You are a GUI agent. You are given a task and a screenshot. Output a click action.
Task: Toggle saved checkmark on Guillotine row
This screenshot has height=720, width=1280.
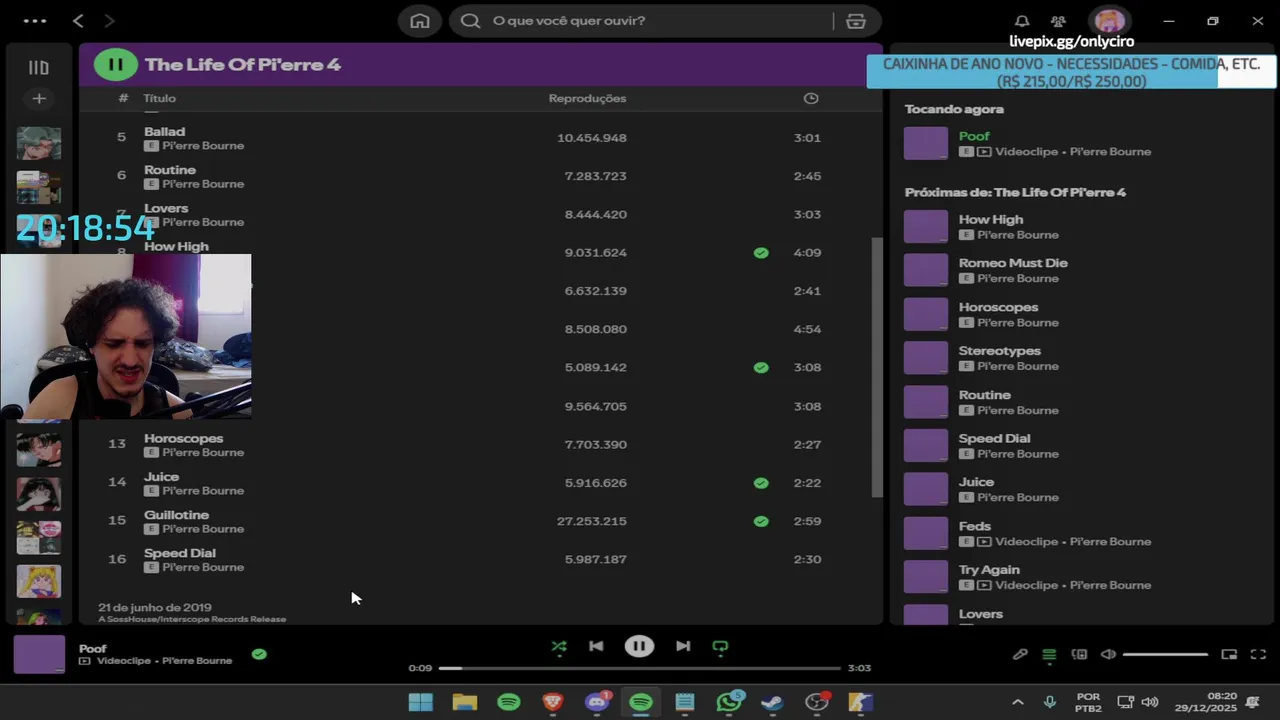[x=761, y=521]
